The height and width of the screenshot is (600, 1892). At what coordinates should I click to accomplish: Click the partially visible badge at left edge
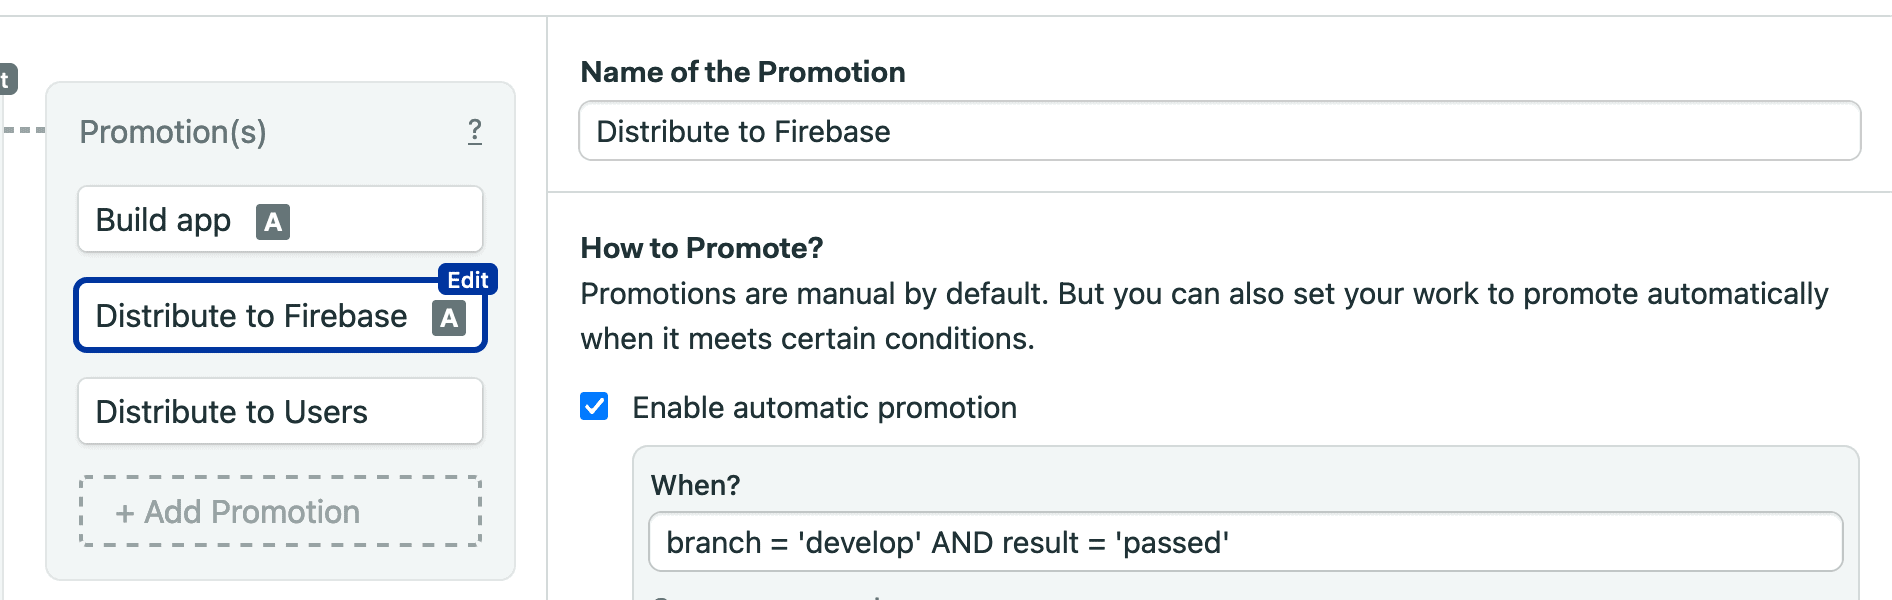pos(6,79)
